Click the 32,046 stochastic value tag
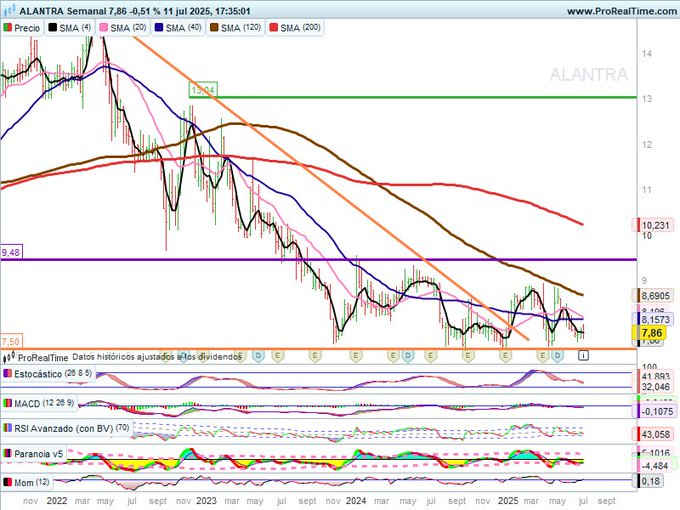 pos(655,386)
